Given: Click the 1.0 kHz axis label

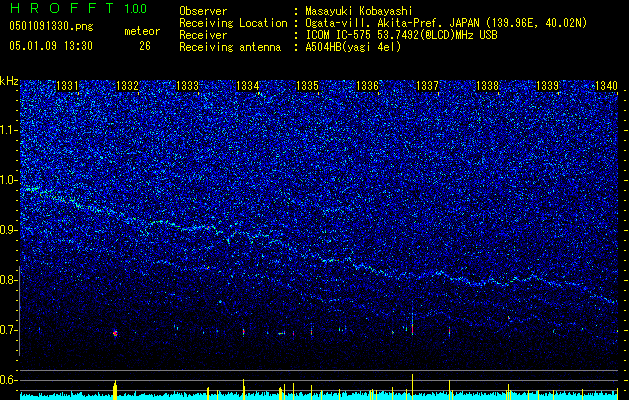Looking at the screenshot, I should pyautogui.click(x=8, y=180).
